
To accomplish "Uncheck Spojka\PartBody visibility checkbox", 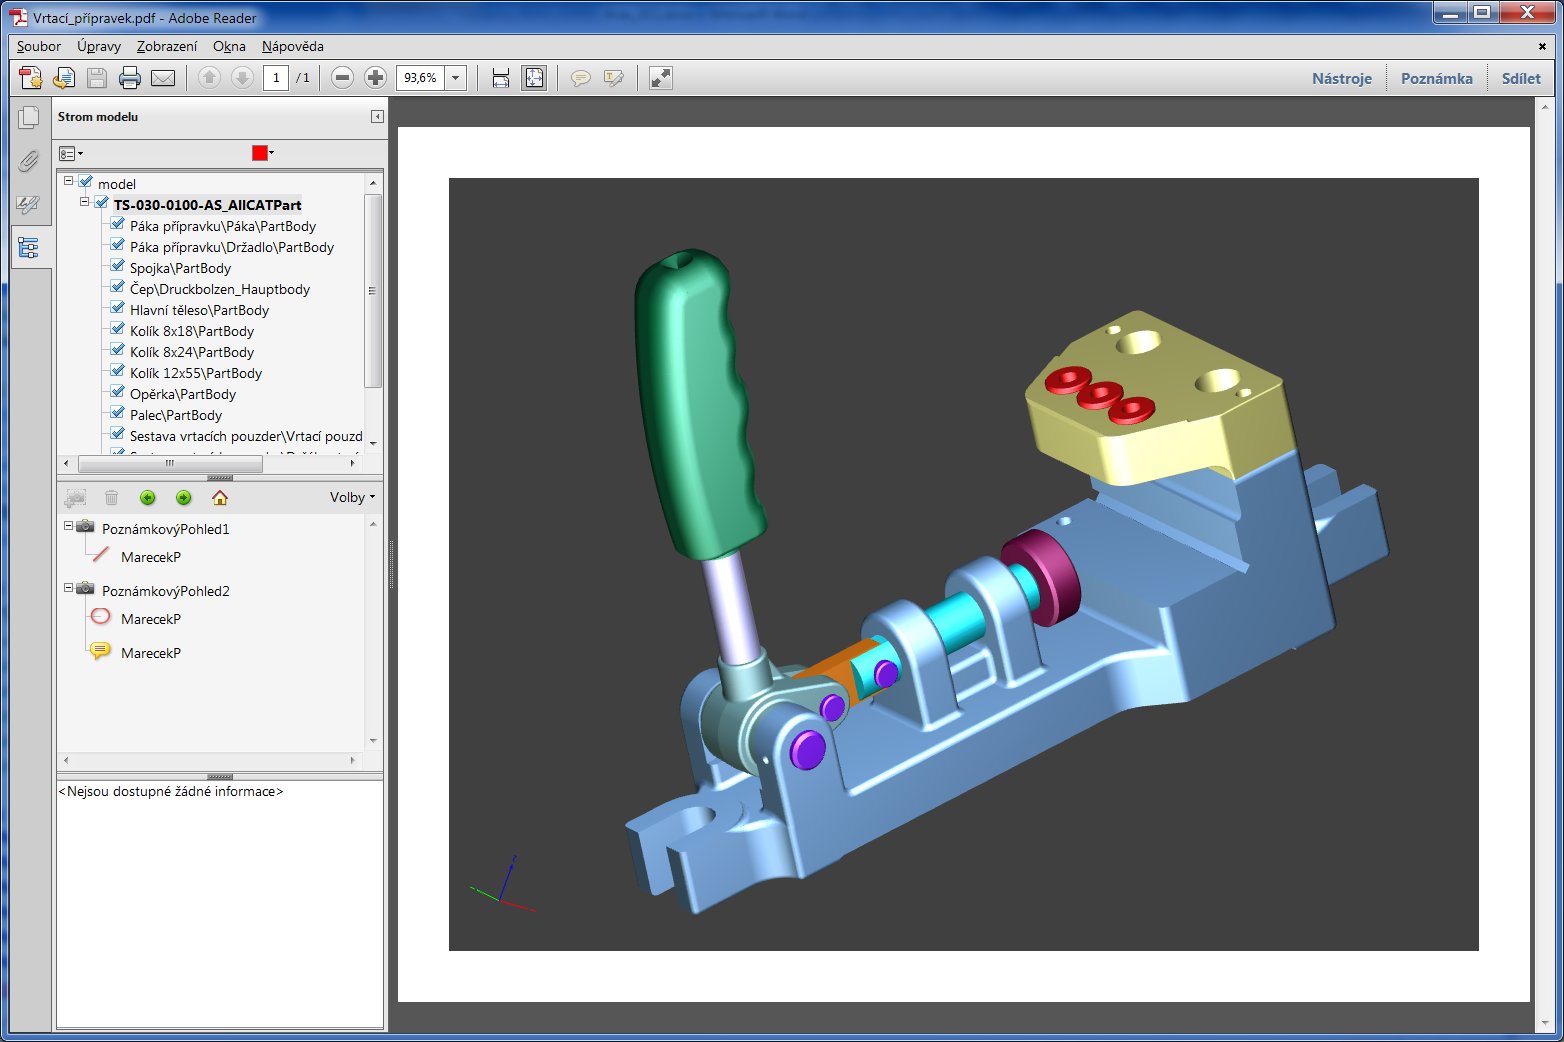I will coord(118,267).
